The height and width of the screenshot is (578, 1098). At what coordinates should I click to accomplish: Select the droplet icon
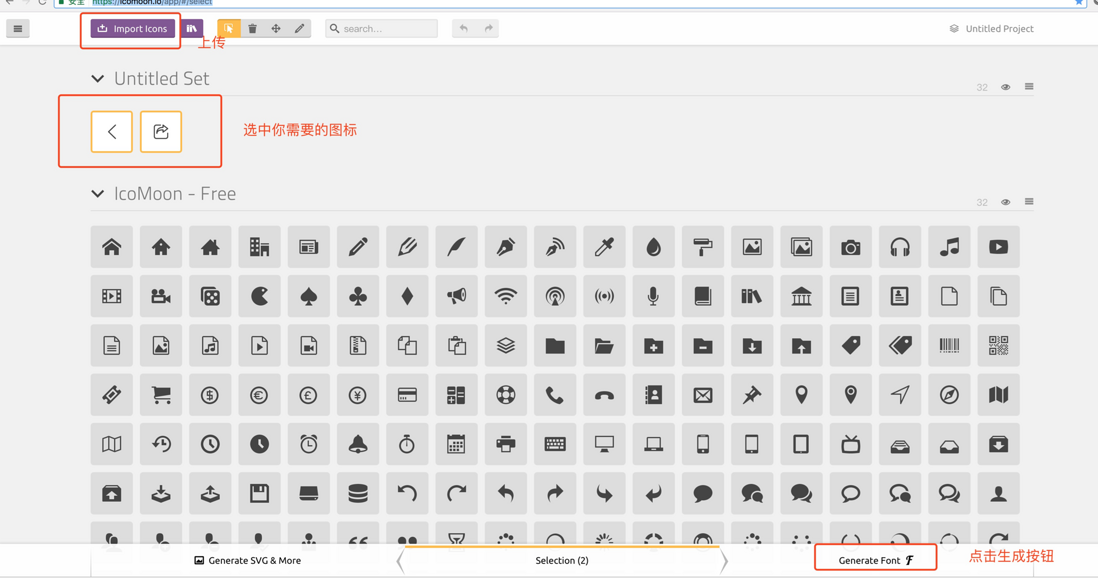tap(653, 247)
